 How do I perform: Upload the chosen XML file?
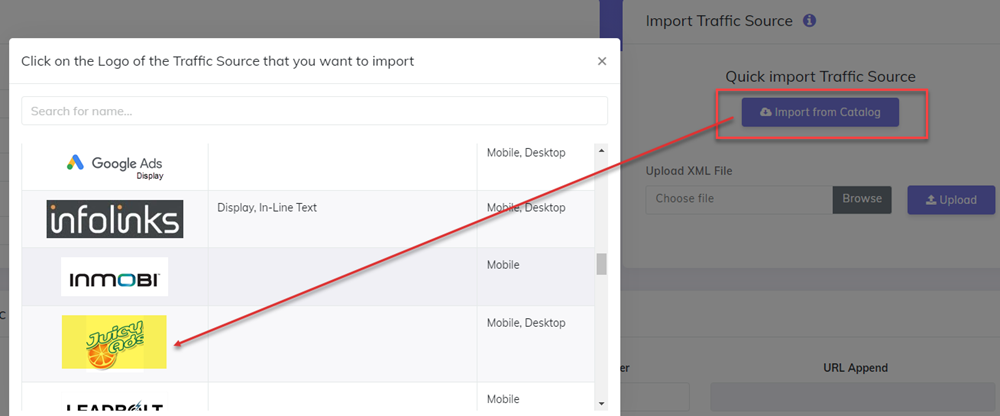(x=951, y=200)
